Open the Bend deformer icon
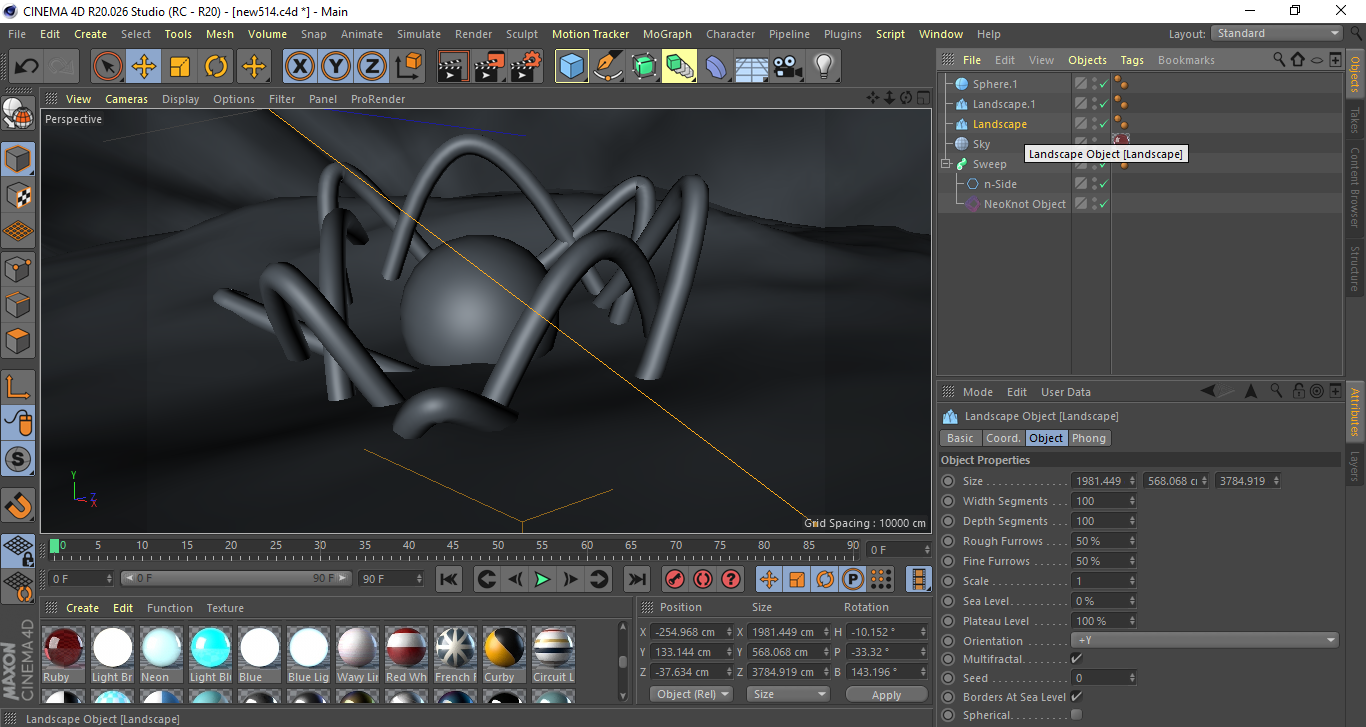The image size is (1366, 727). tap(716, 67)
